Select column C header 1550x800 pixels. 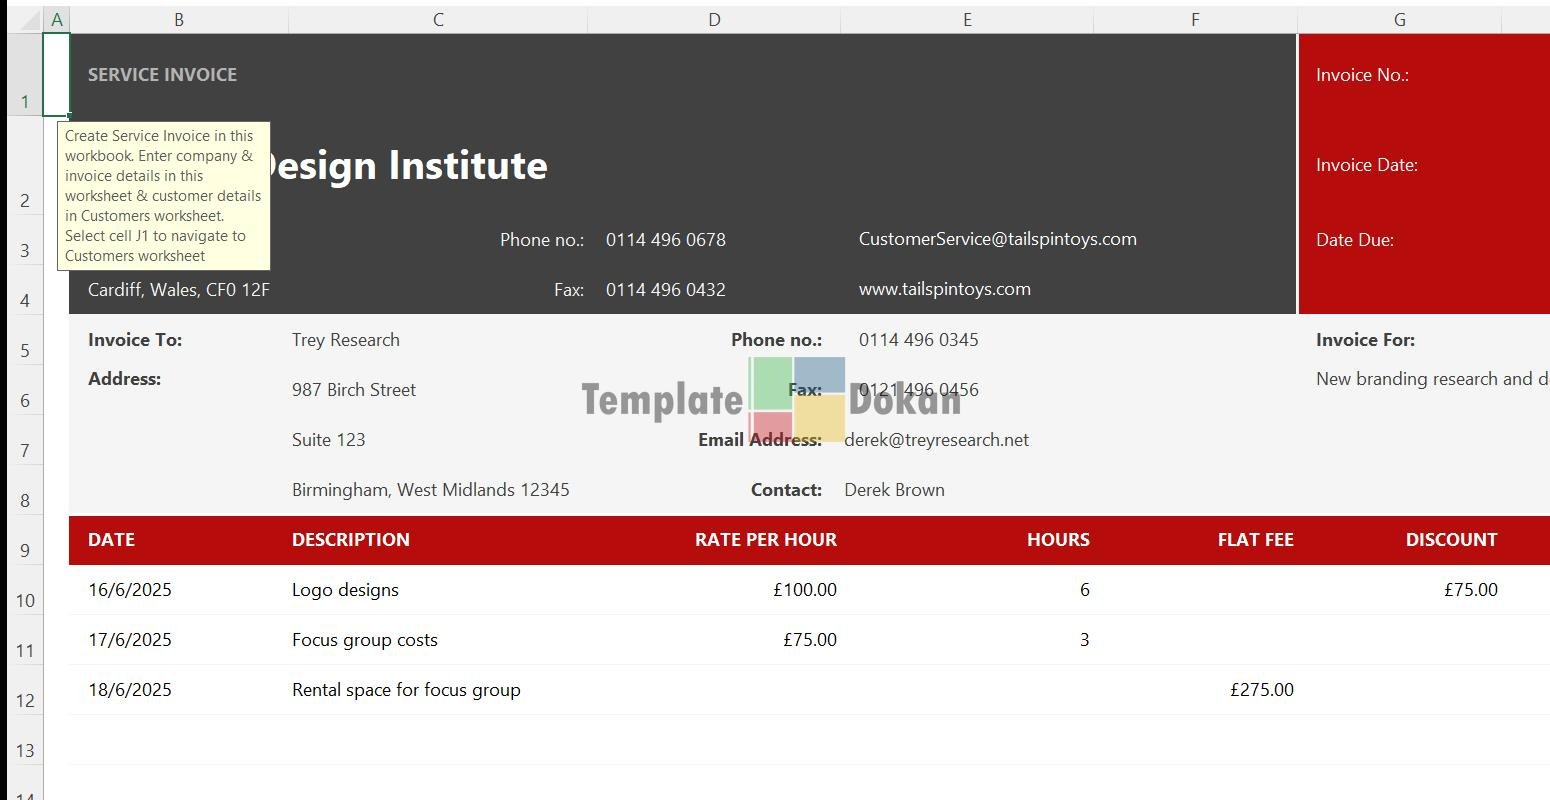click(x=438, y=20)
